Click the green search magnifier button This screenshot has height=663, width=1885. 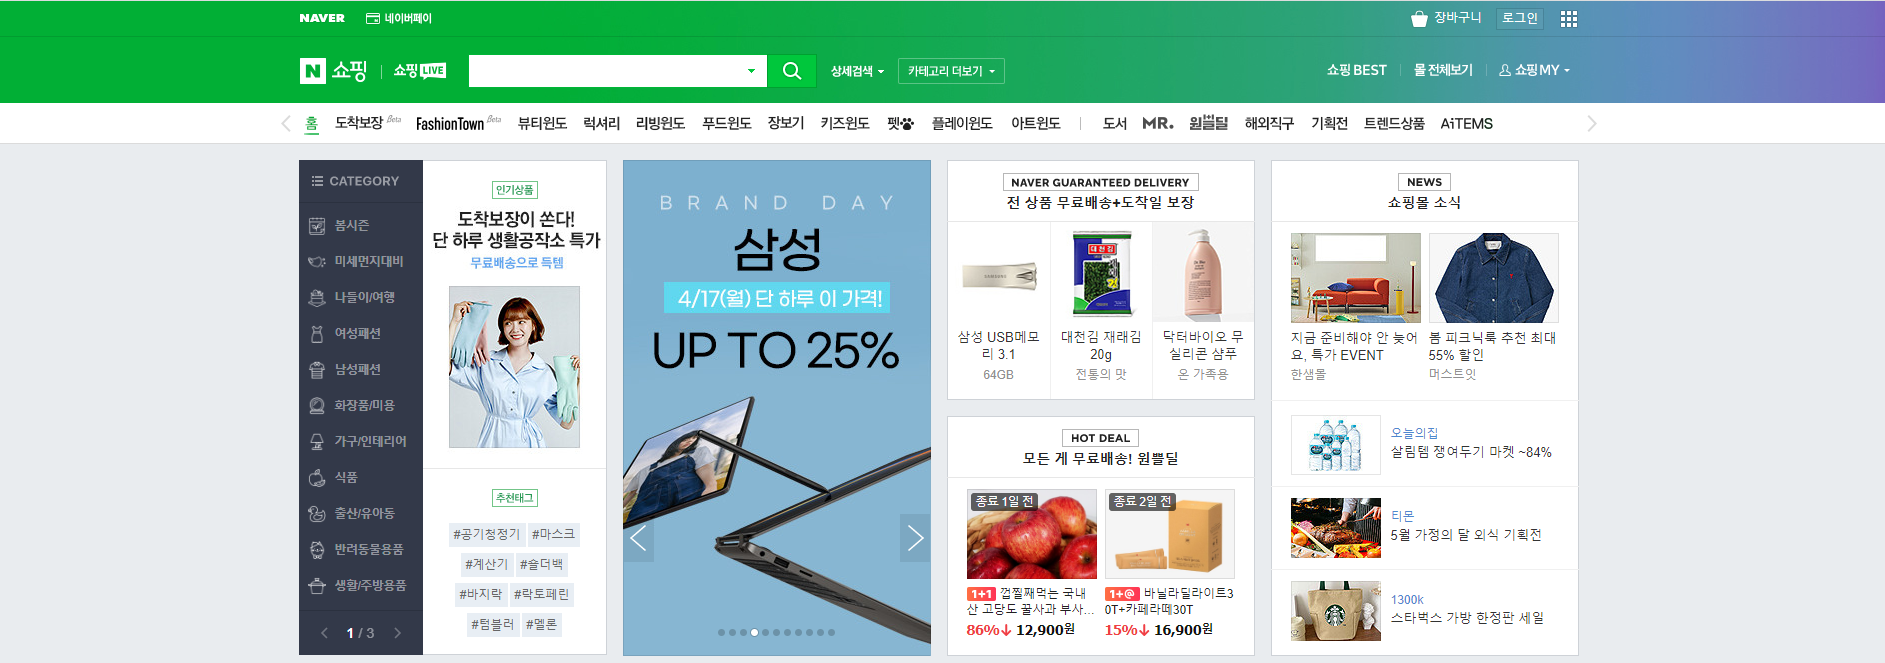pyautogui.click(x=791, y=71)
